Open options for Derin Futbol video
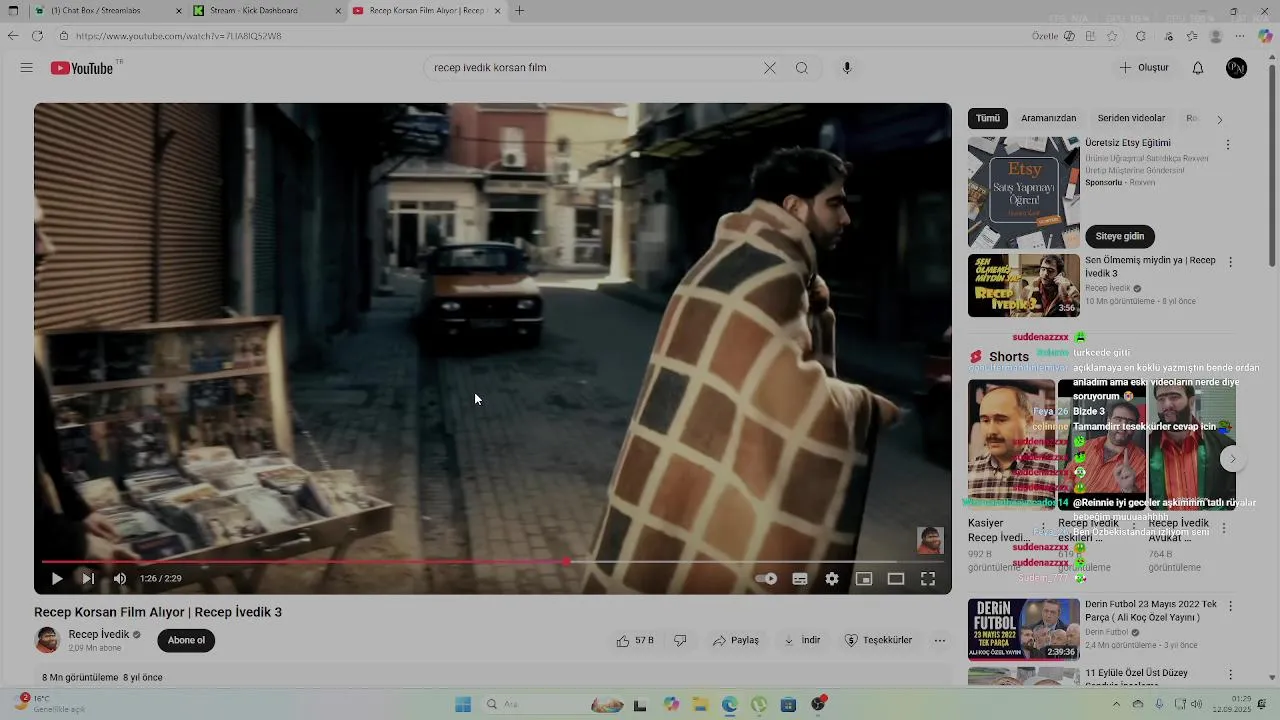 point(1230,606)
